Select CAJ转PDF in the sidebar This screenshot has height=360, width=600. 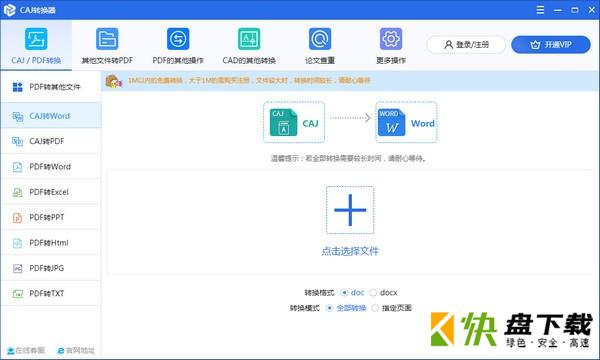[51, 141]
